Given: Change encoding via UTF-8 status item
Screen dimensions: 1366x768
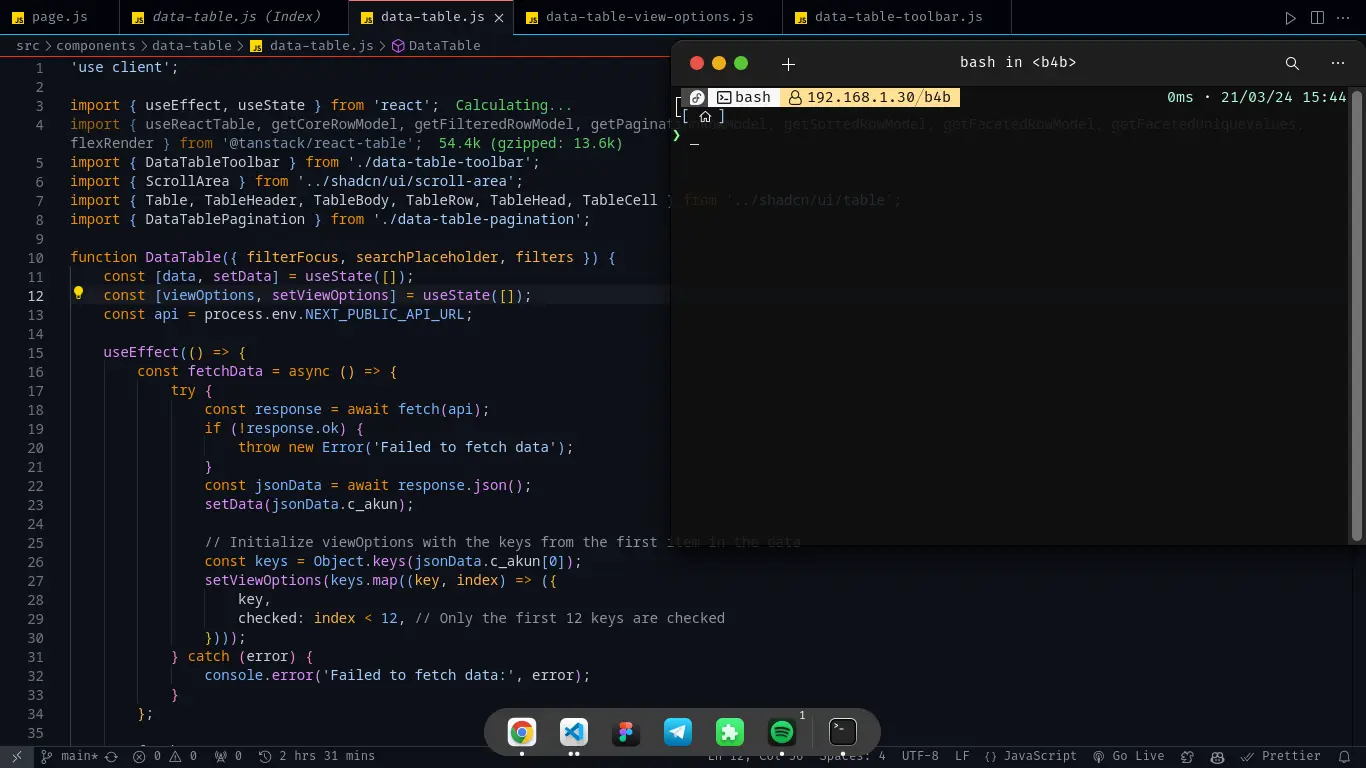Looking at the screenshot, I should click(920, 757).
